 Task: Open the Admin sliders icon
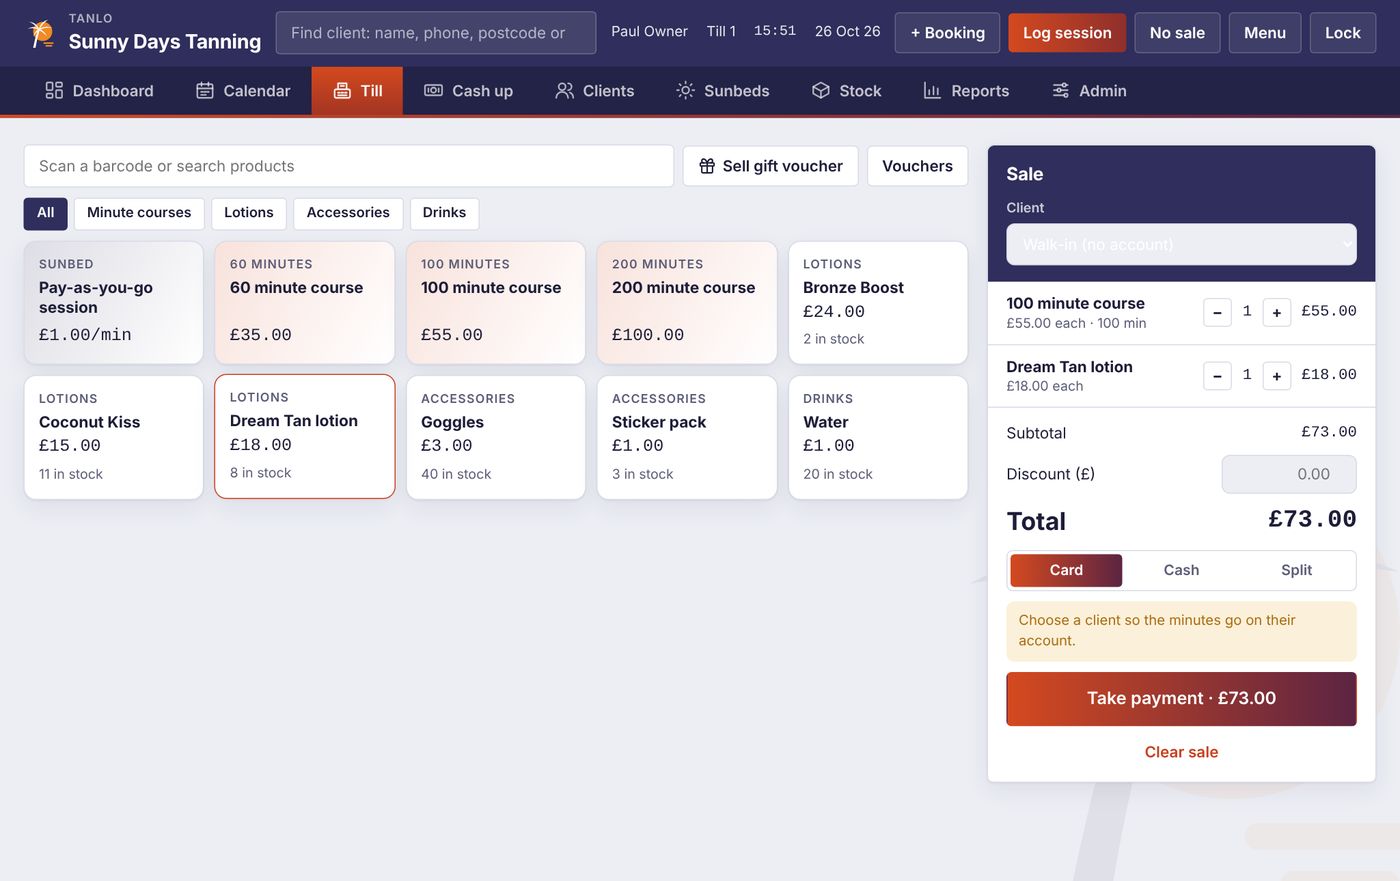click(1061, 91)
